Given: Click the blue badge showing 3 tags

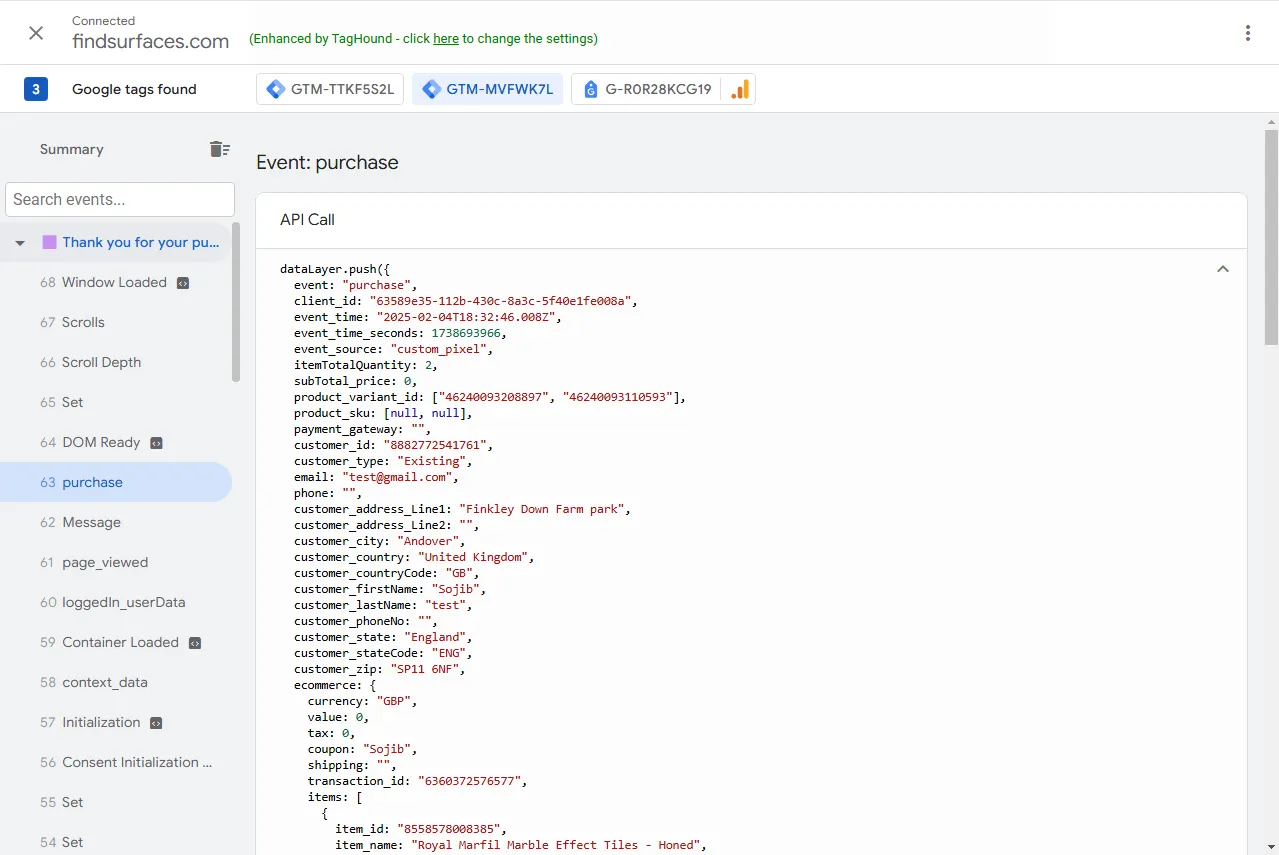Looking at the screenshot, I should [36, 89].
